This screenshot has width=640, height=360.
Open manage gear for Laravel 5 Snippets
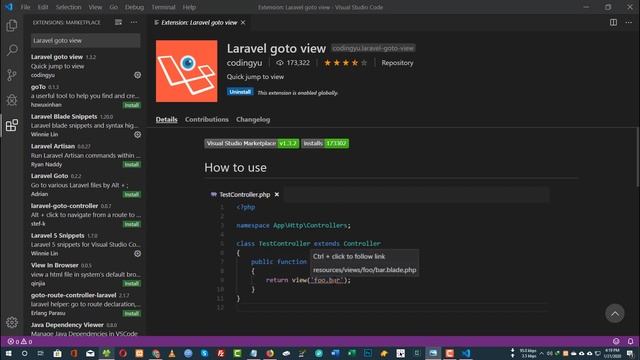coord(138,253)
